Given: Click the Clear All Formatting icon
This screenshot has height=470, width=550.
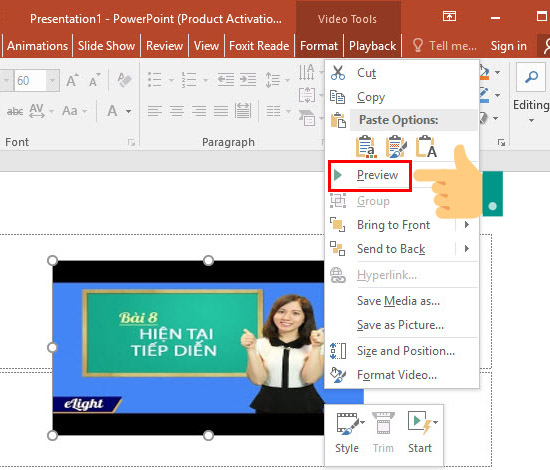Looking at the screenshot, I should (x=124, y=80).
